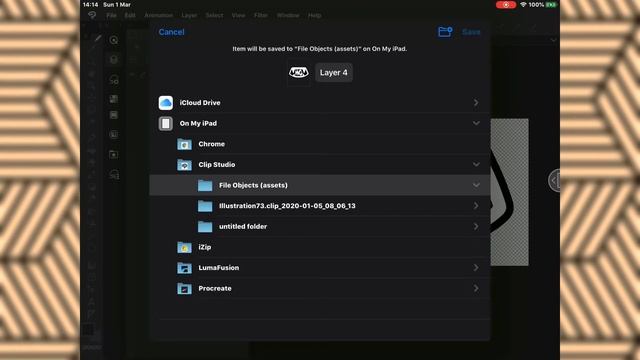Open the View menu
Viewport: 640px width, 360px height.
tap(238, 16)
